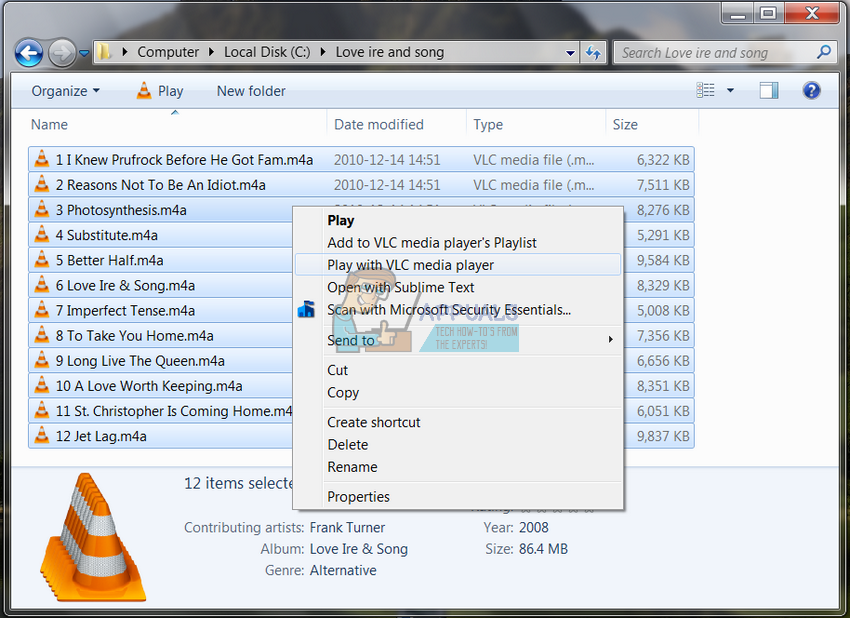Viewport: 850px width, 618px height.
Task: Click the folder icon in address bar
Action: (104, 52)
